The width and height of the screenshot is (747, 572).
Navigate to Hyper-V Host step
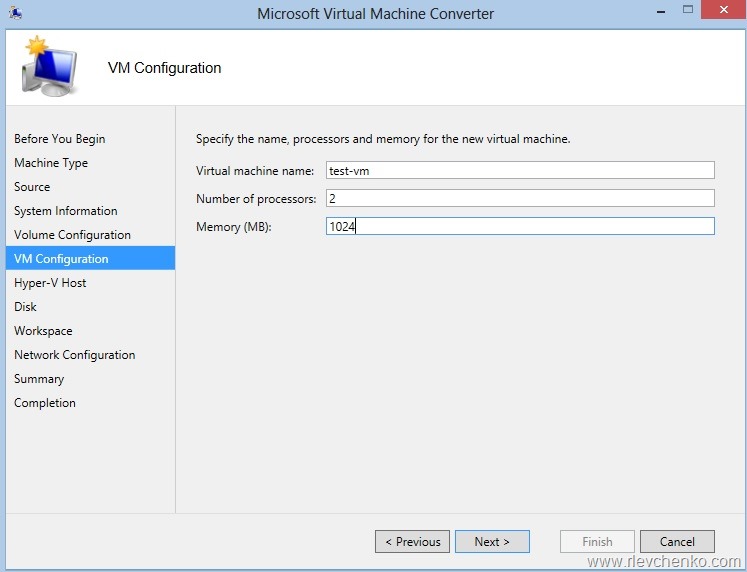[x=50, y=283]
